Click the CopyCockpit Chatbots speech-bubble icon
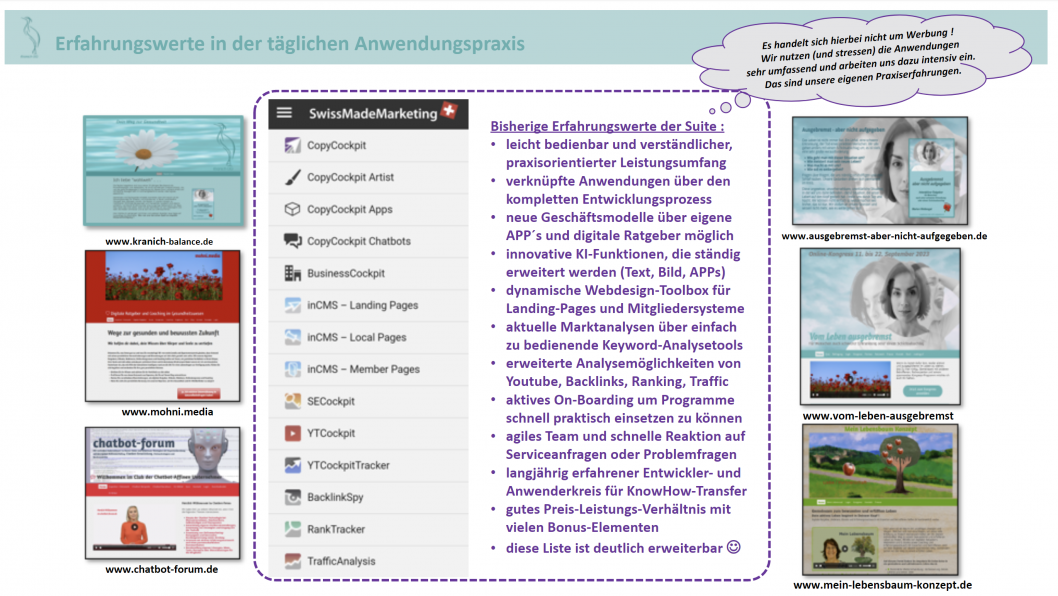Screen dimensions: 1058x596 coord(292,241)
